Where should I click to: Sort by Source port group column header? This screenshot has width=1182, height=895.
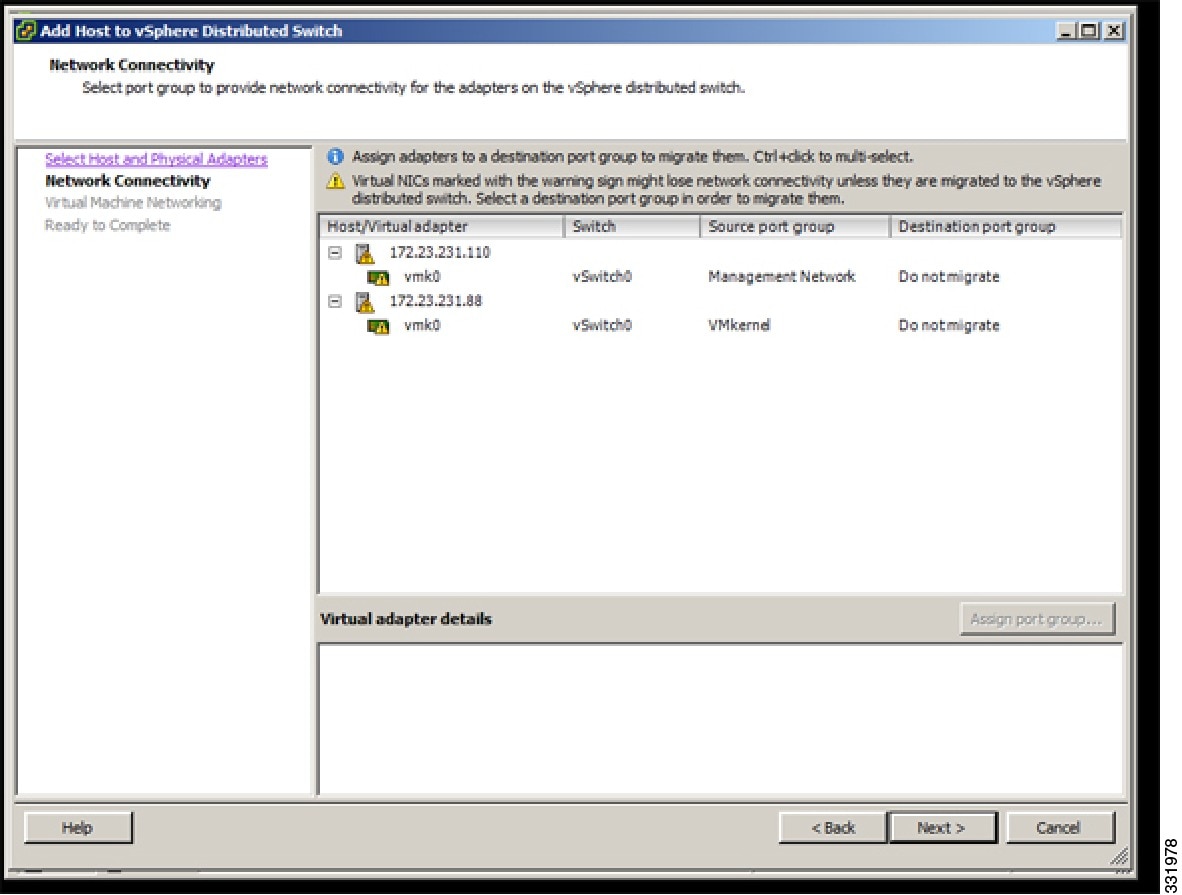point(795,226)
